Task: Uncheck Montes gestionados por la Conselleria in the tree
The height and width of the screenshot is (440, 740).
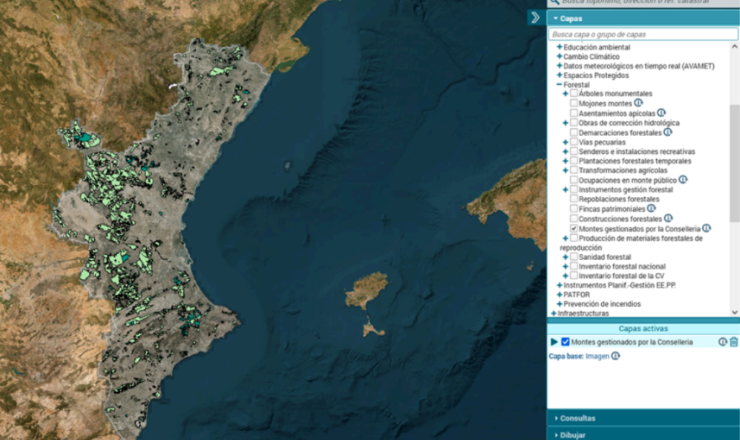Action: click(x=574, y=228)
